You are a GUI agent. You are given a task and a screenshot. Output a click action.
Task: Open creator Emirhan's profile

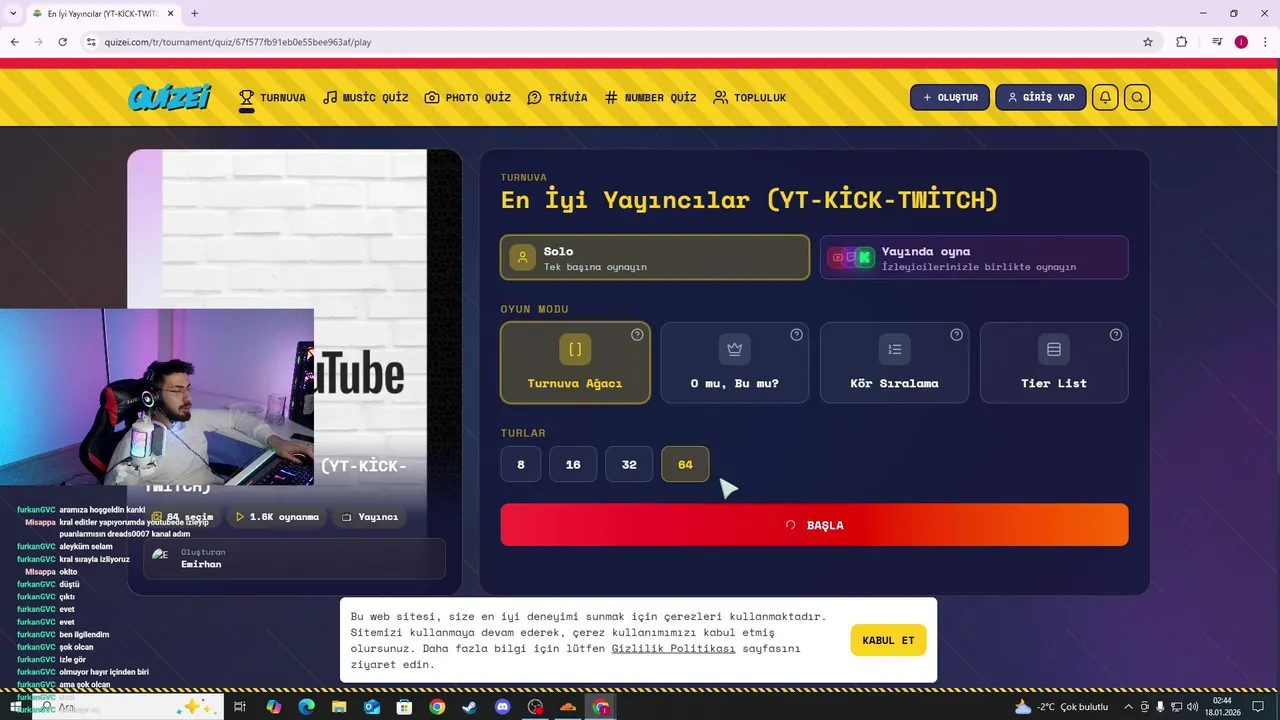pyautogui.click(x=294, y=558)
